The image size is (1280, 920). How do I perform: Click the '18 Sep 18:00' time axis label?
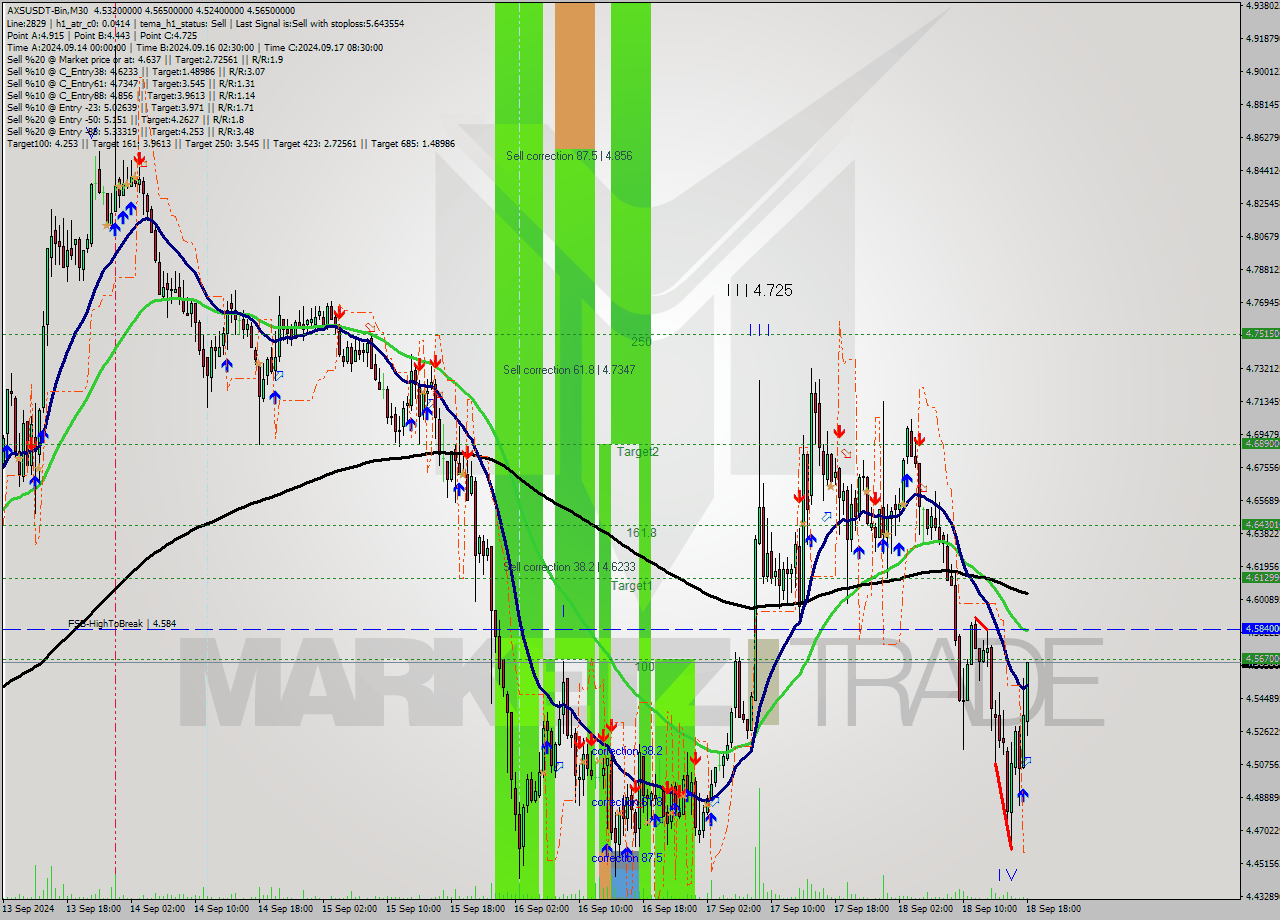click(x=1053, y=910)
